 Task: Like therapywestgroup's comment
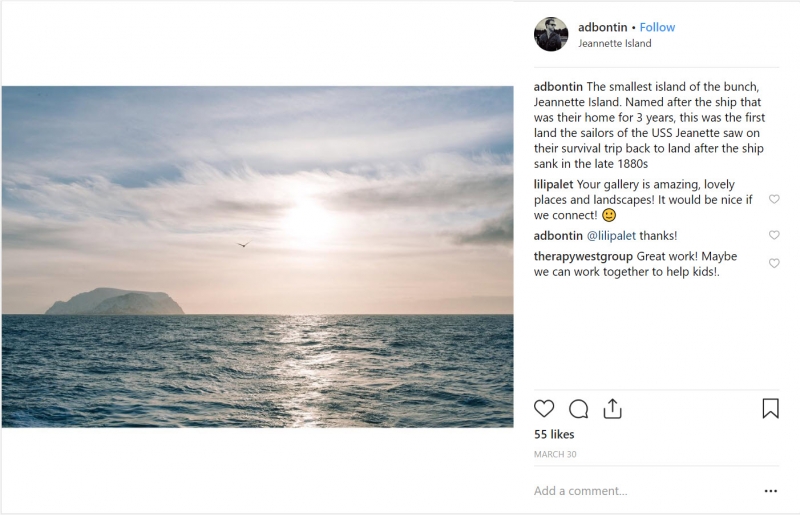[774, 263]
